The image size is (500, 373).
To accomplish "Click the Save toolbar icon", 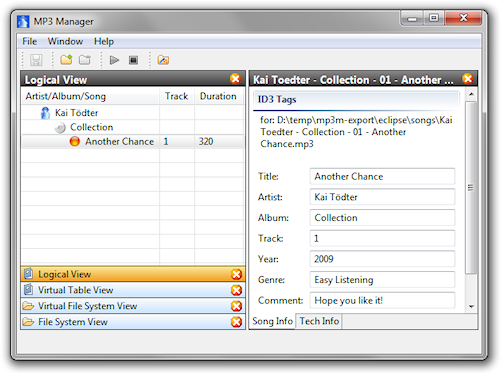I will (36, 60).
